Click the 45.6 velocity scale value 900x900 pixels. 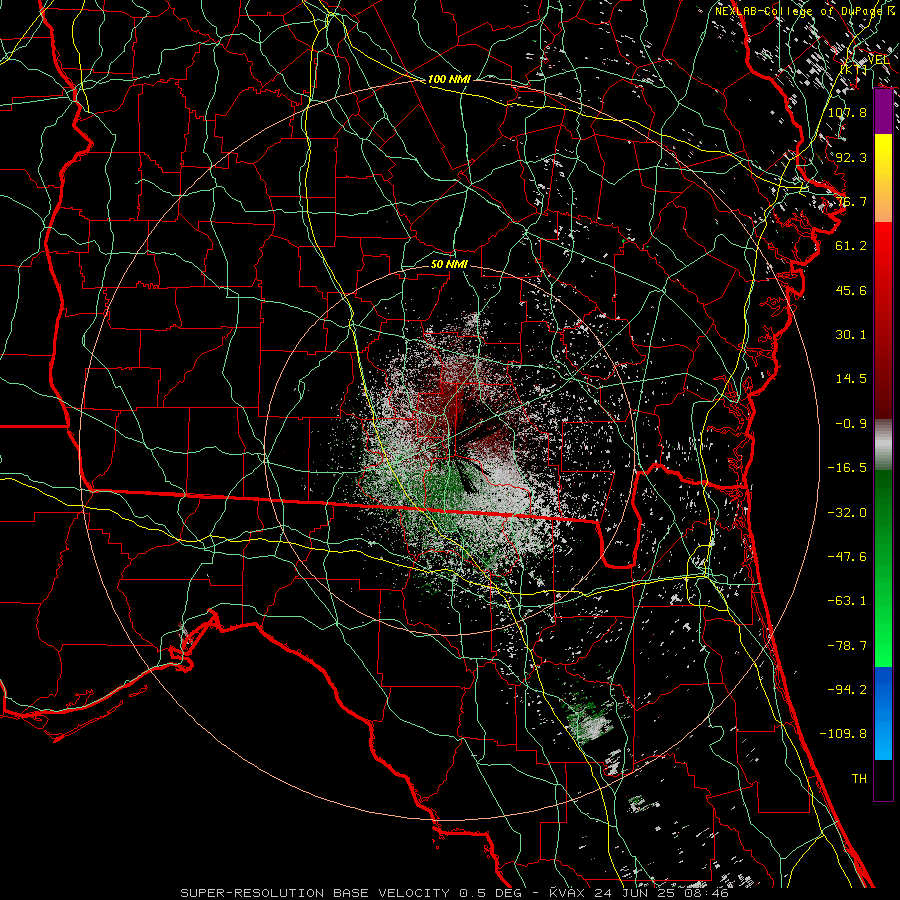pos(851,290)
